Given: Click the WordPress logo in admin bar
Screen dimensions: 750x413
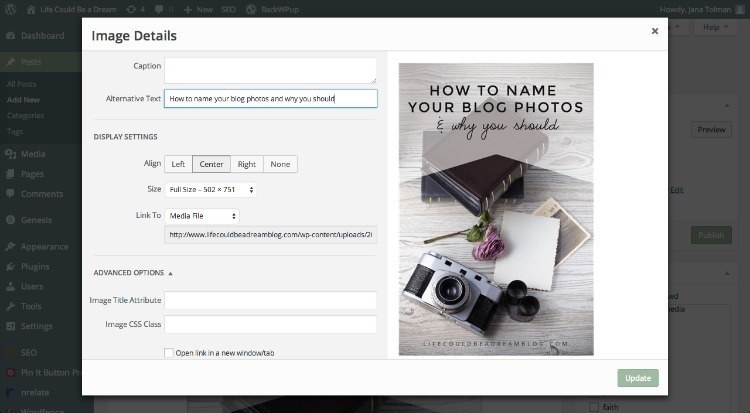Looking at the screenshot, I should (11, 9).
